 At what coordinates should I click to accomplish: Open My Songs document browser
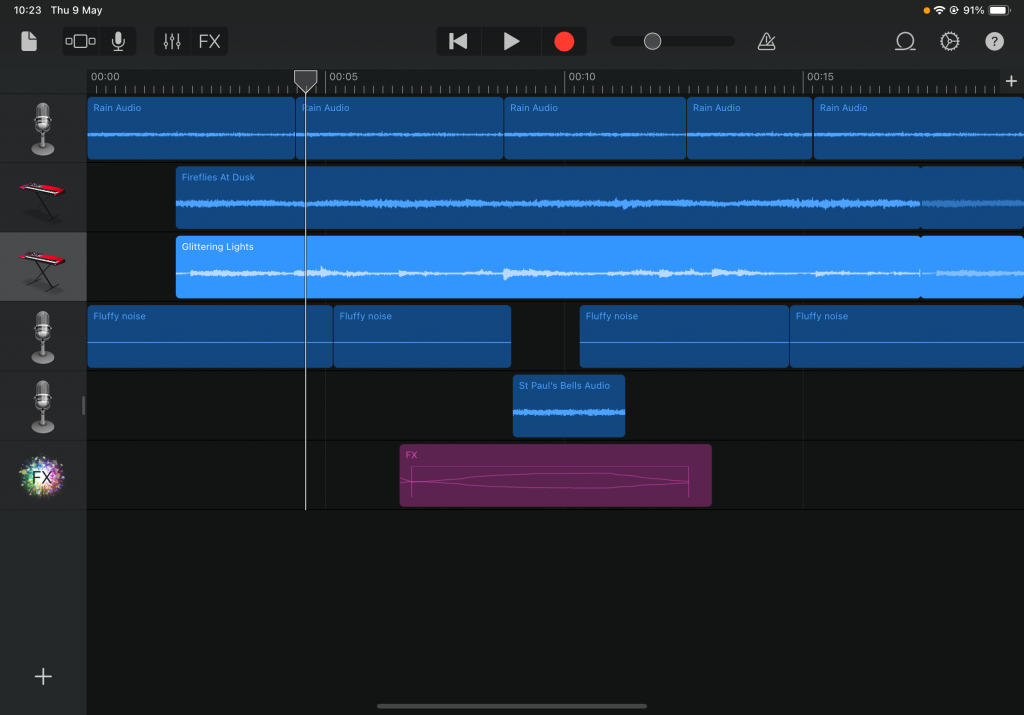[x=29, y=42]
